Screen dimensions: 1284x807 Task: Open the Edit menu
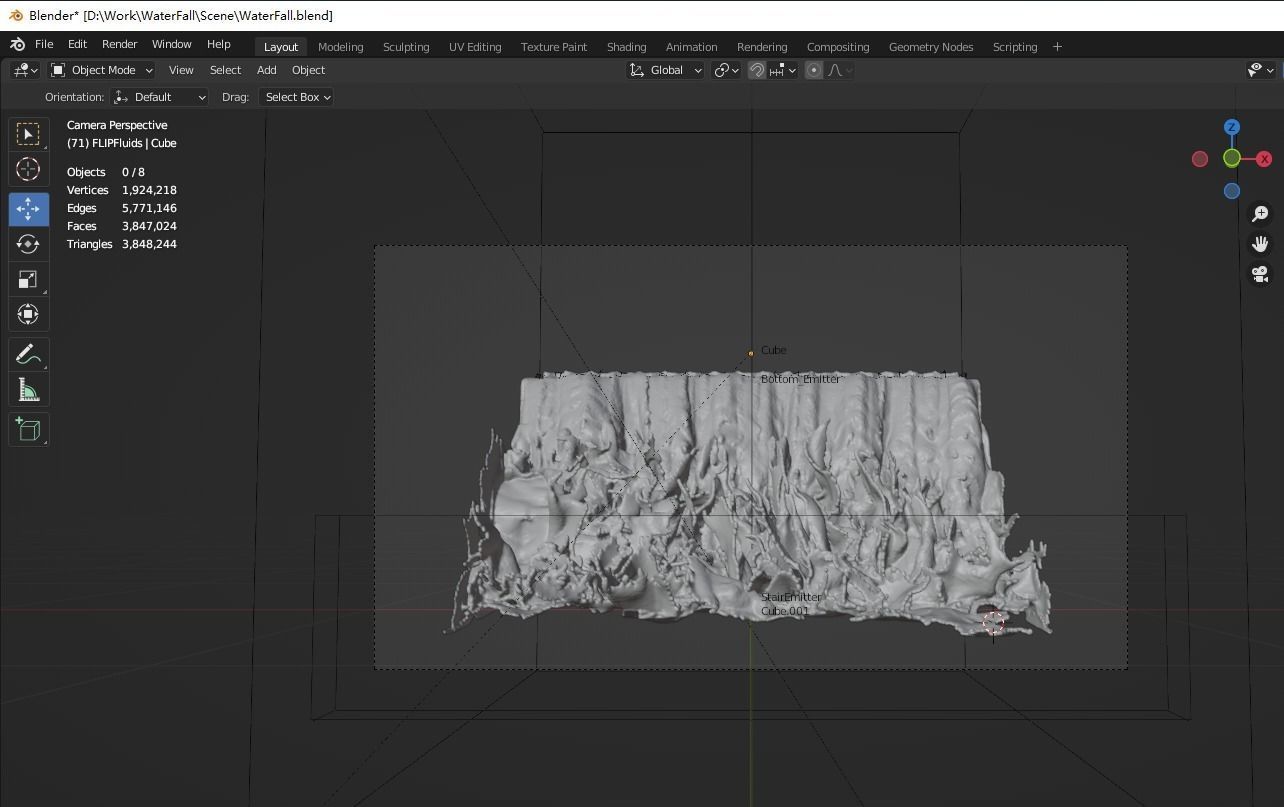click(77, 45)
